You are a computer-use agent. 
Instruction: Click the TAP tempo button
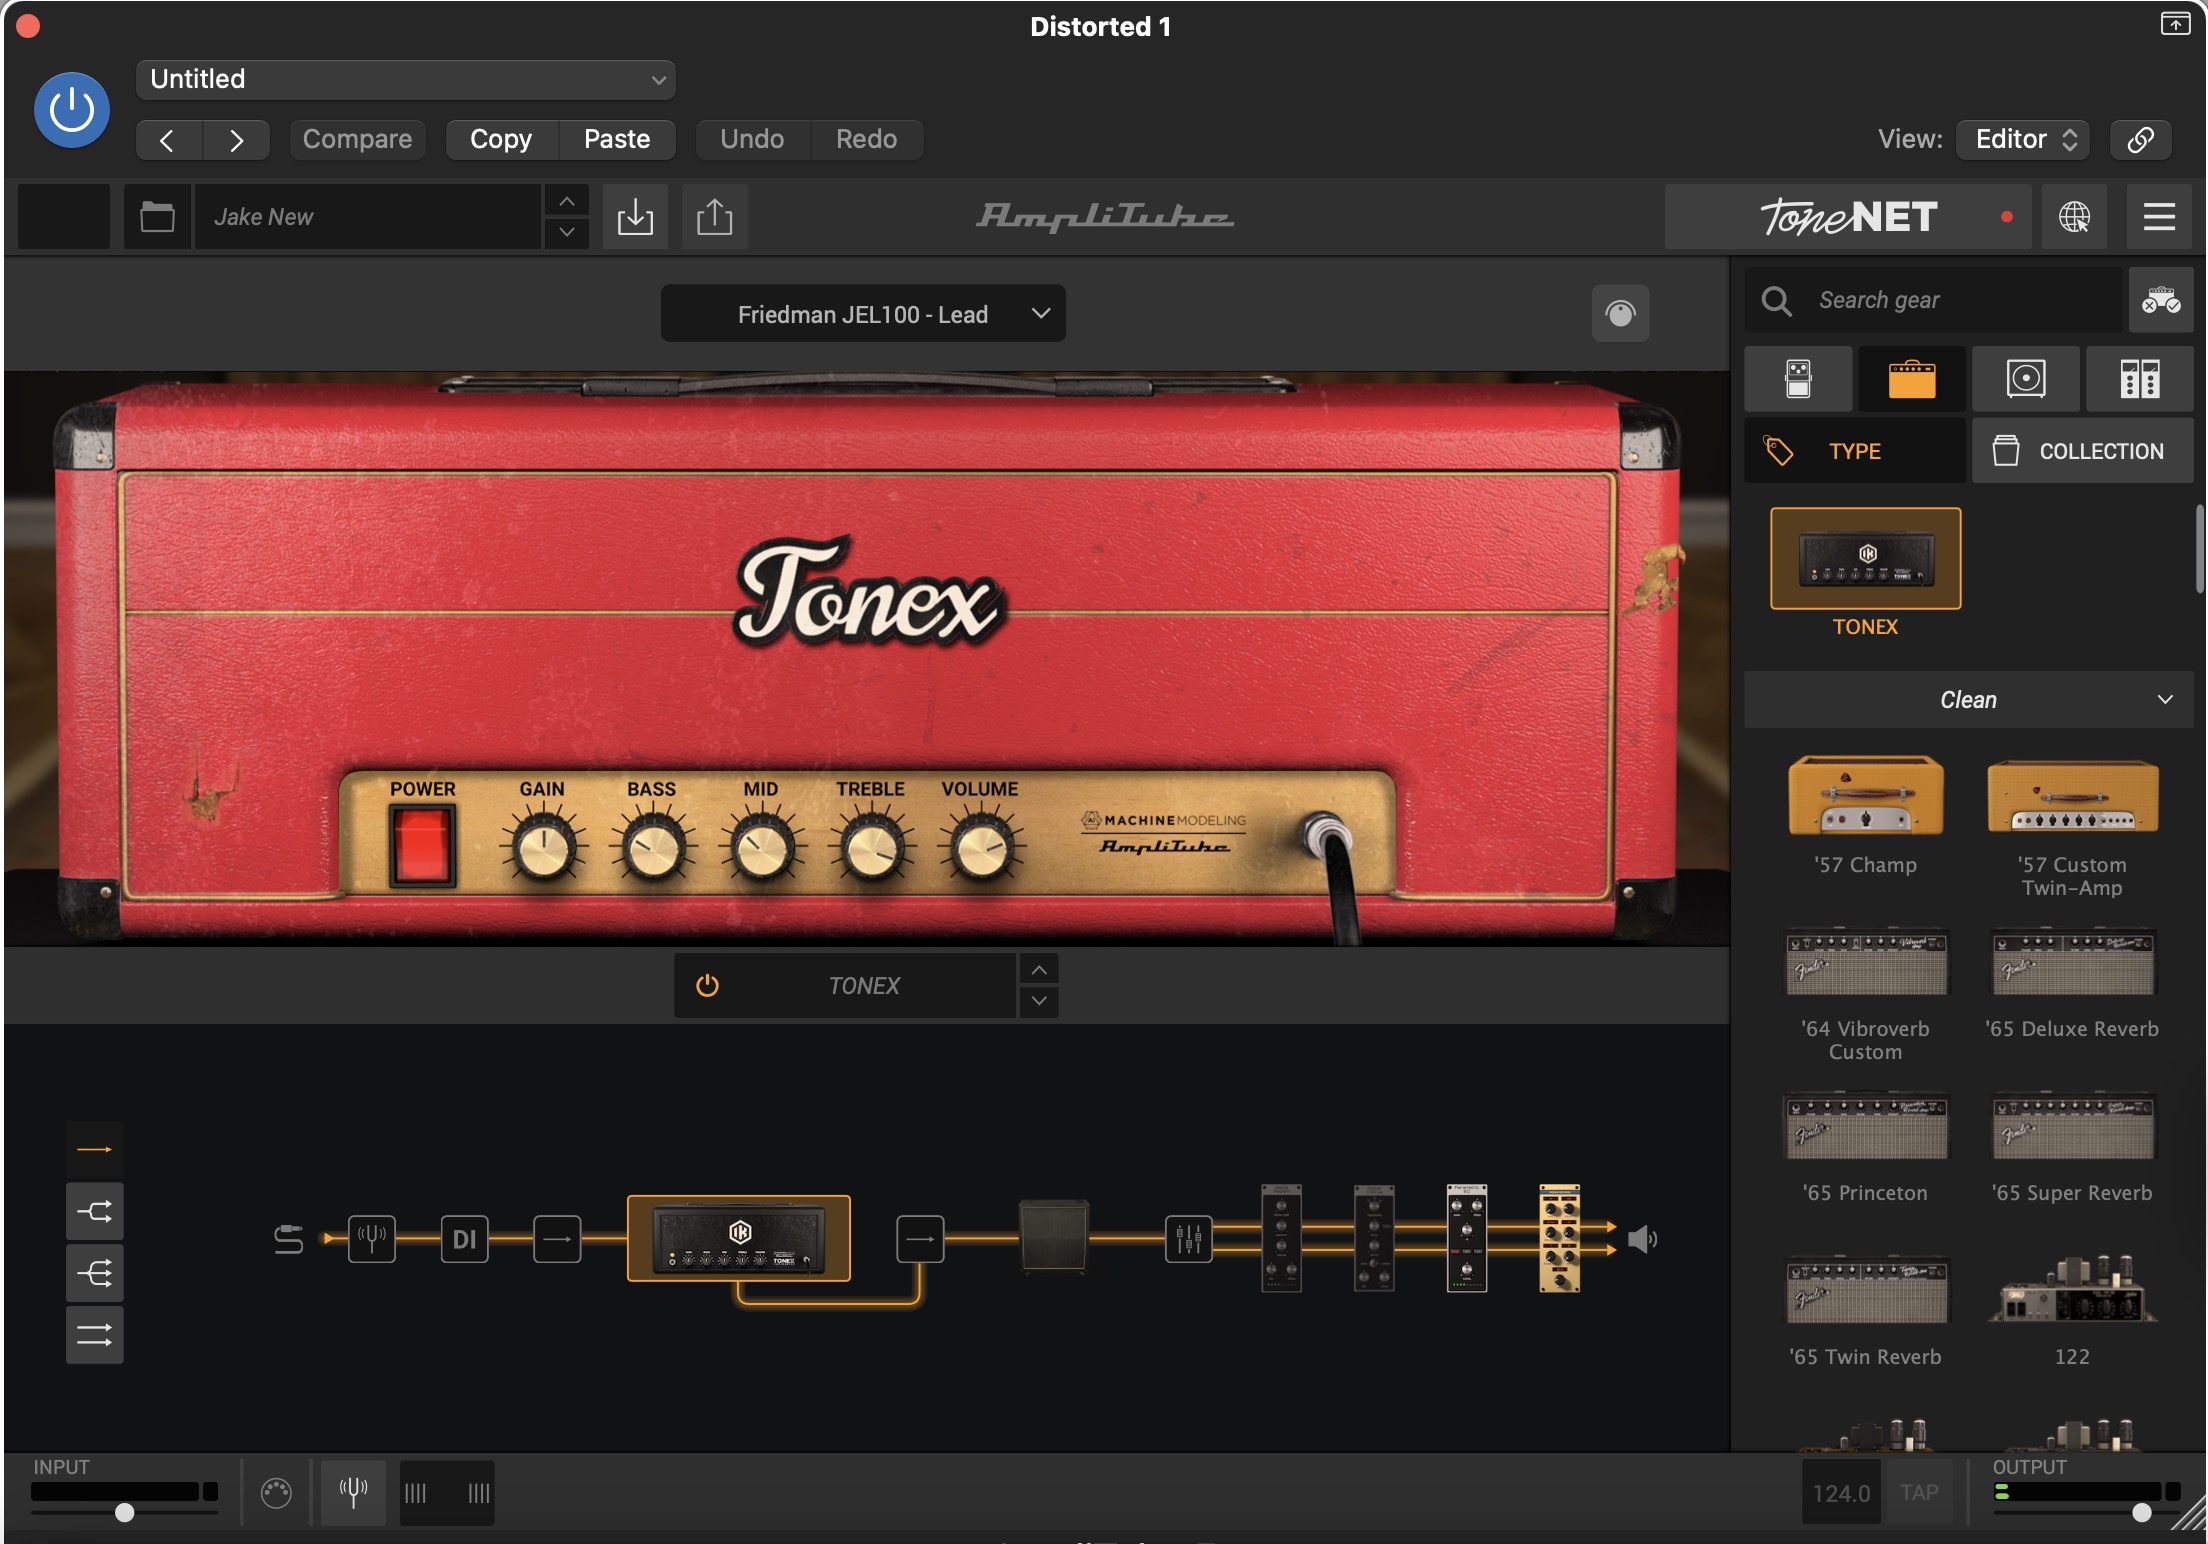[x=1918, y=1493]
